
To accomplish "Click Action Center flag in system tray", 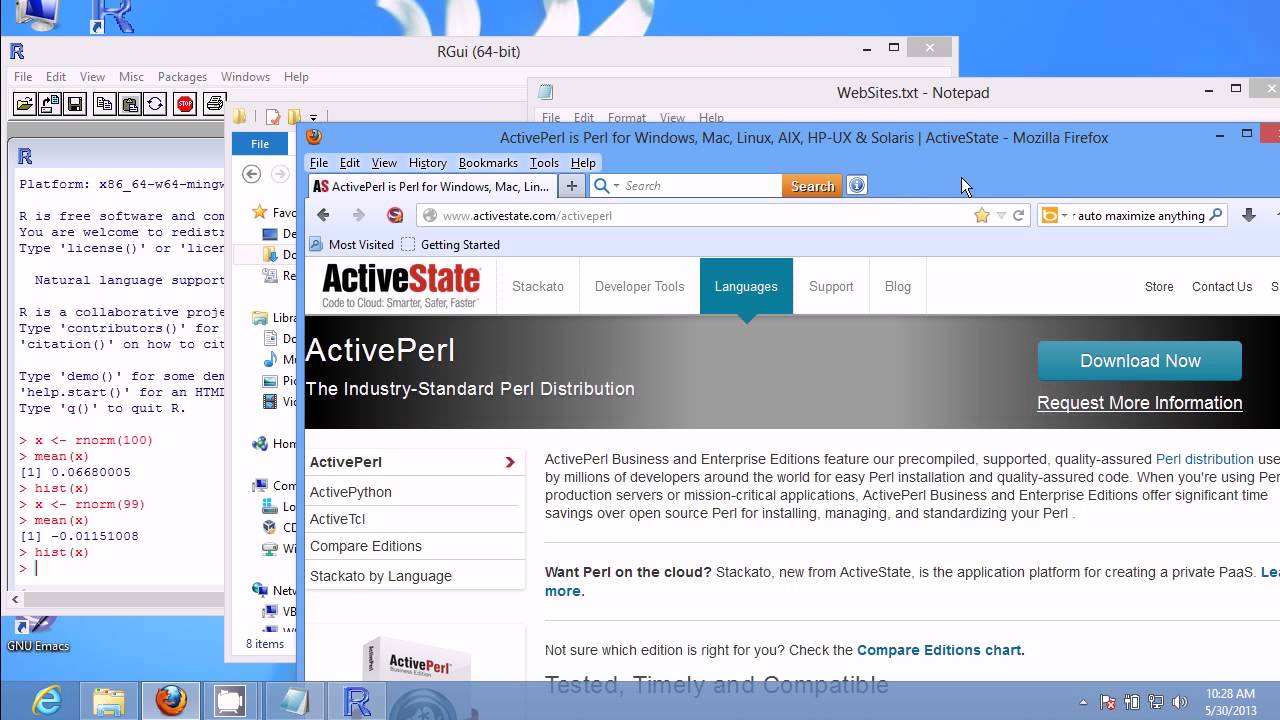I will (x=1108, y=702).
